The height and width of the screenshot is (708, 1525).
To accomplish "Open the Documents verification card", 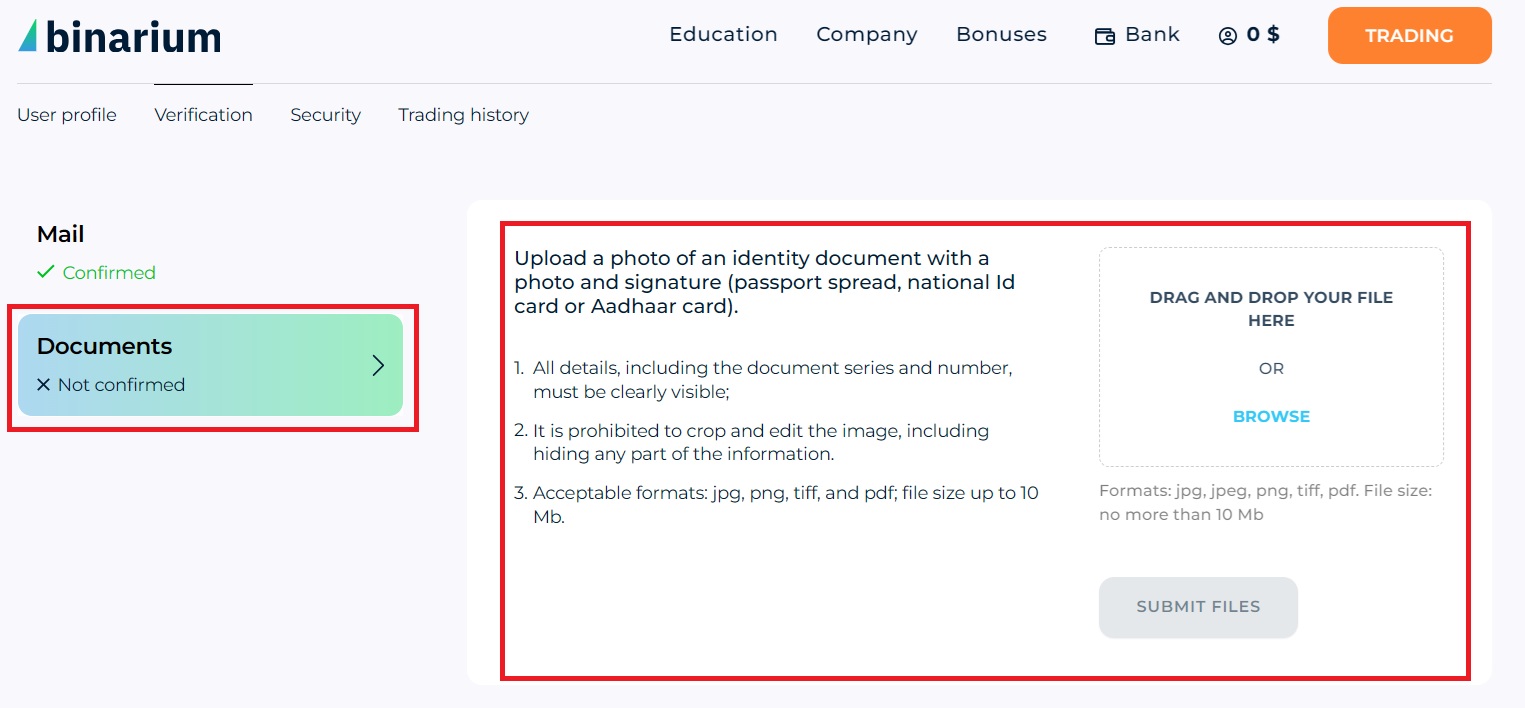I will pos(210,364).
